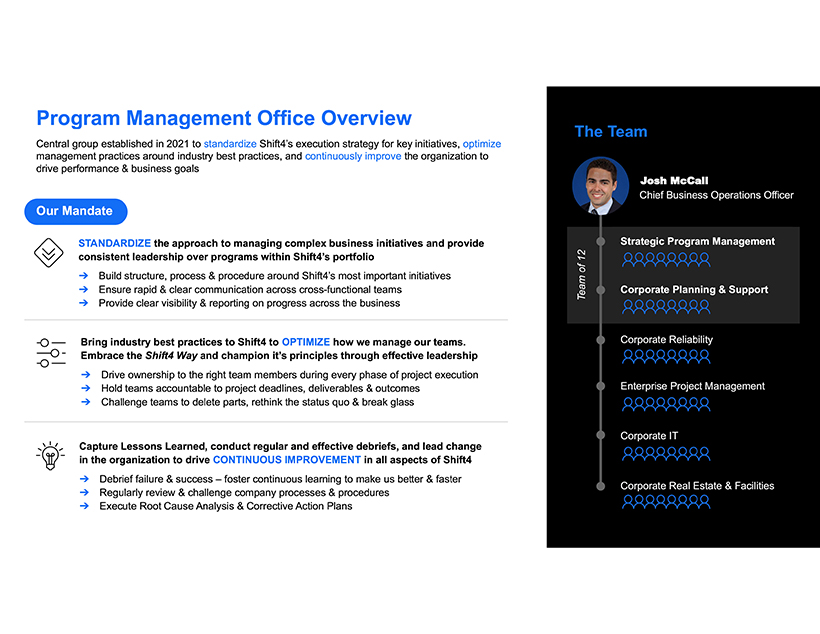Click the name Josh McCall
Screen dimensions: 820x634
pos(674,180)
